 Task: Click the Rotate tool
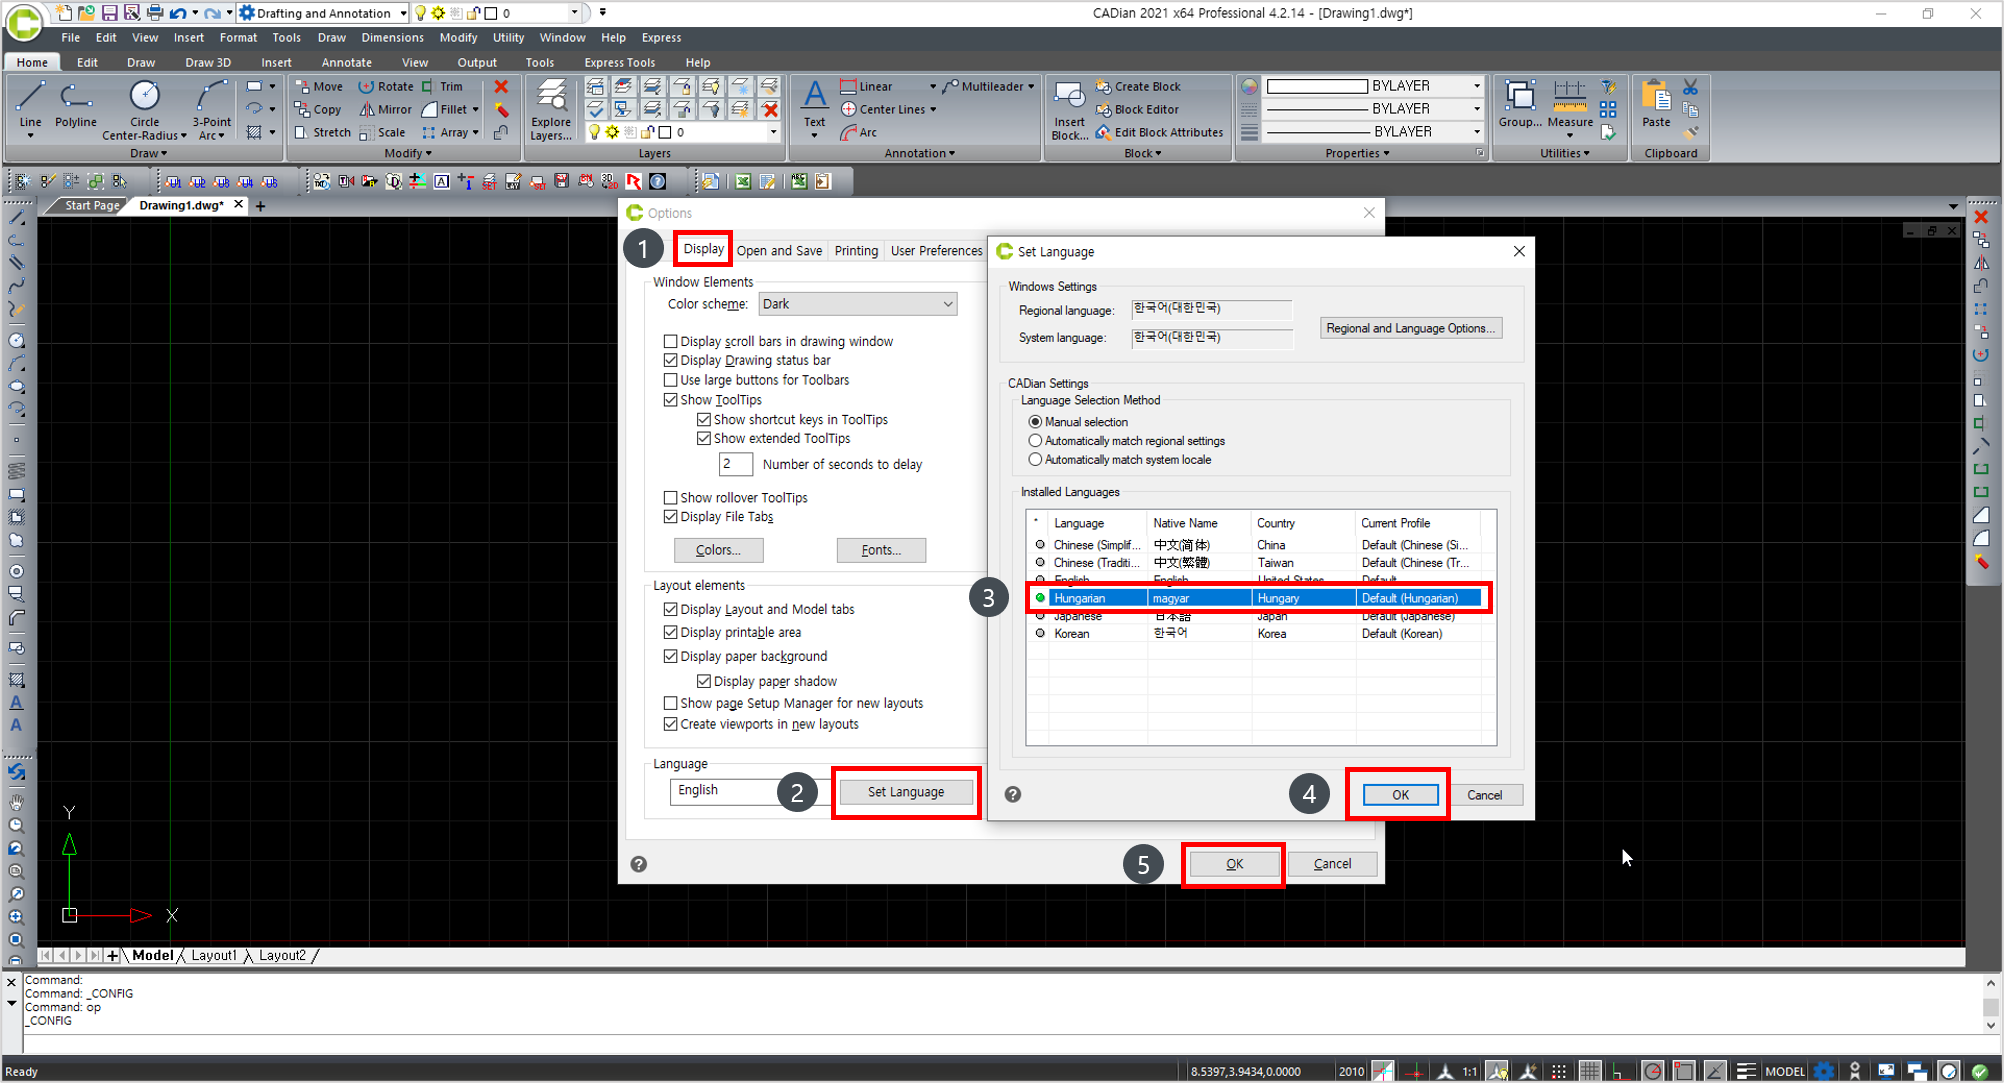(386, 87)
